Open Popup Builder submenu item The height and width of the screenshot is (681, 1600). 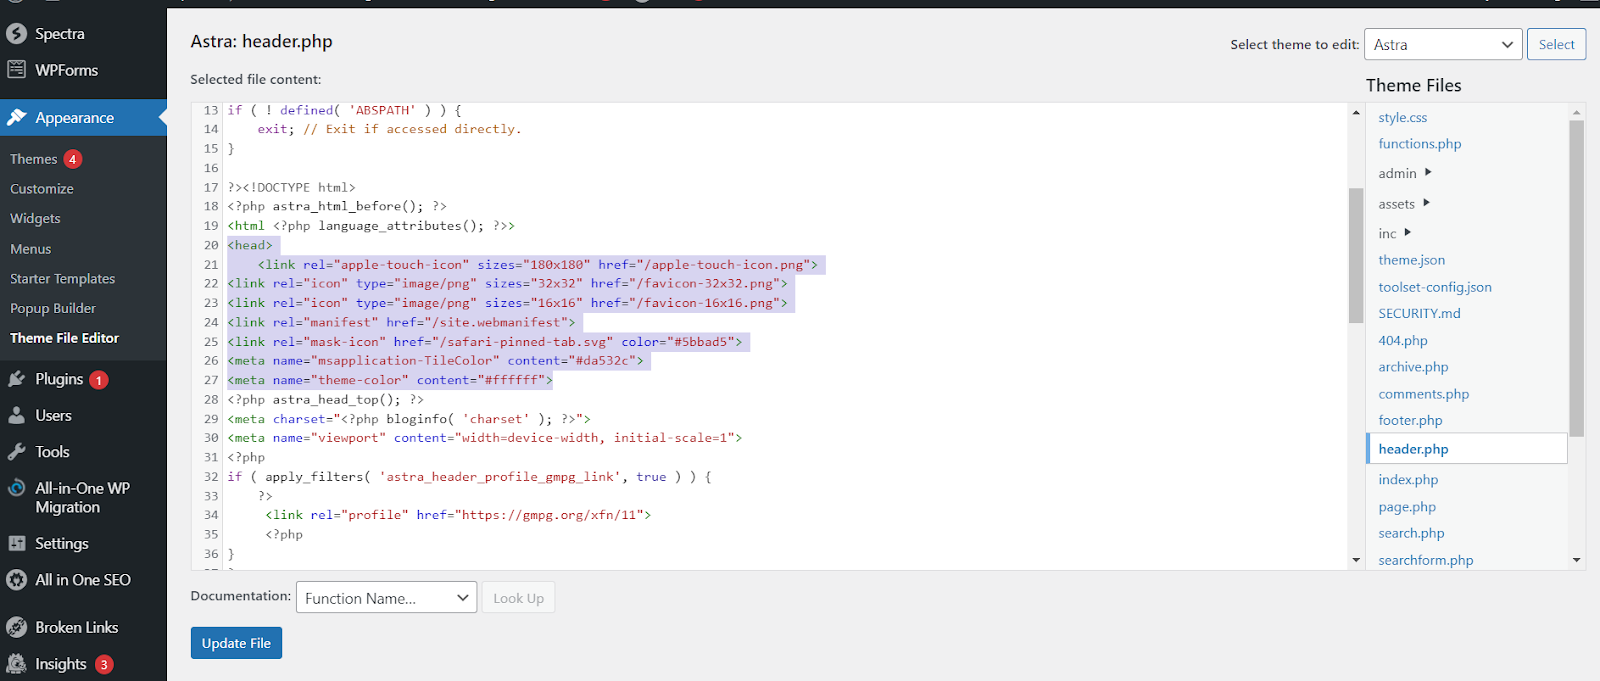(x=53, y=309)
